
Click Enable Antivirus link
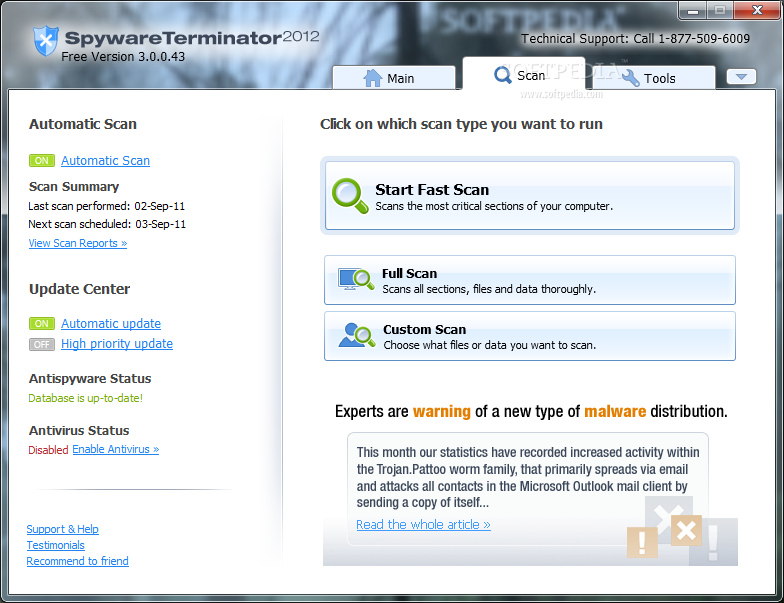(116, 449)
